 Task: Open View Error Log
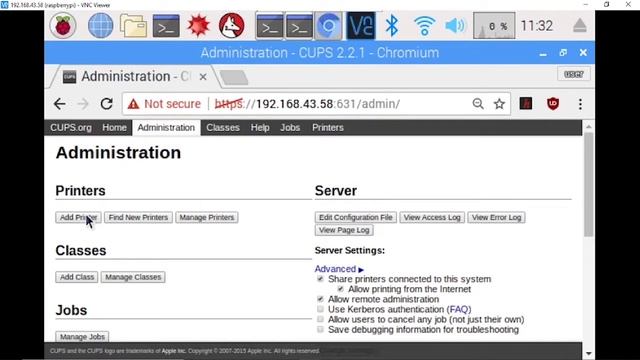(496, 218)
